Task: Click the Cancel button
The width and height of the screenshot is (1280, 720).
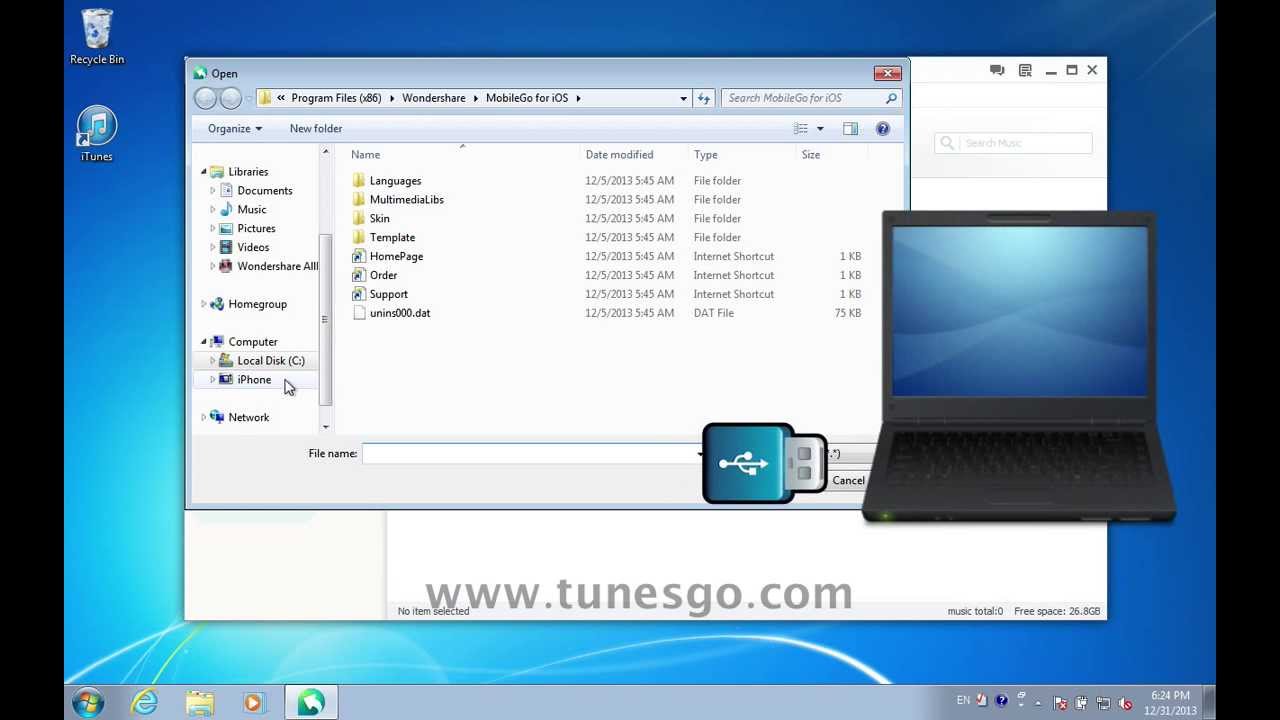Action: click(848, 480)
